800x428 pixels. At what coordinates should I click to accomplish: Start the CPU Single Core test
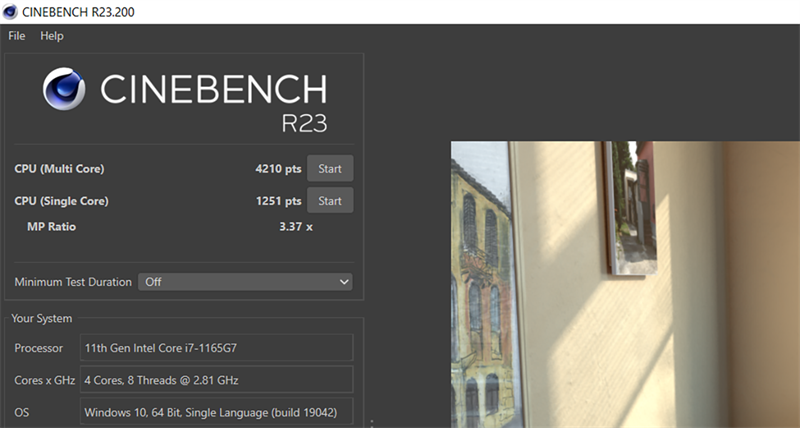pyautogui.click(x=330, y=200)
